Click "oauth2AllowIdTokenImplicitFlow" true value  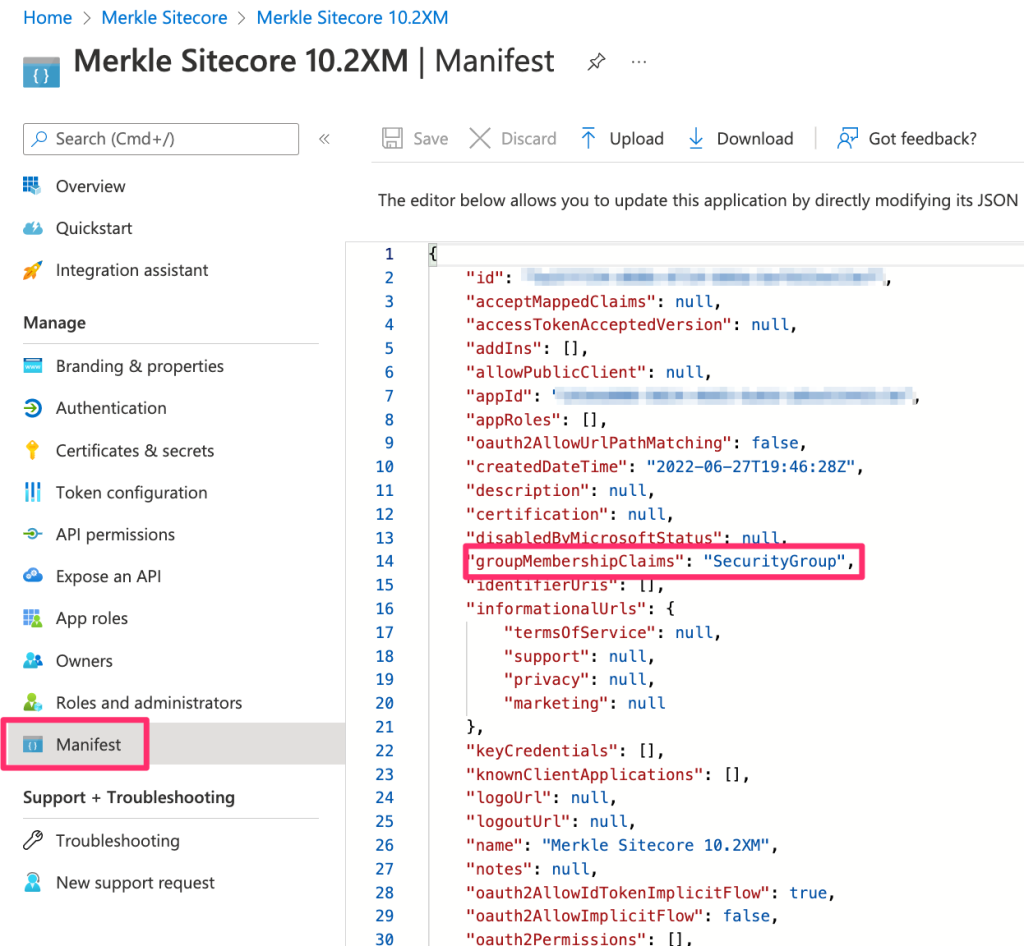(x=808, y=892)
